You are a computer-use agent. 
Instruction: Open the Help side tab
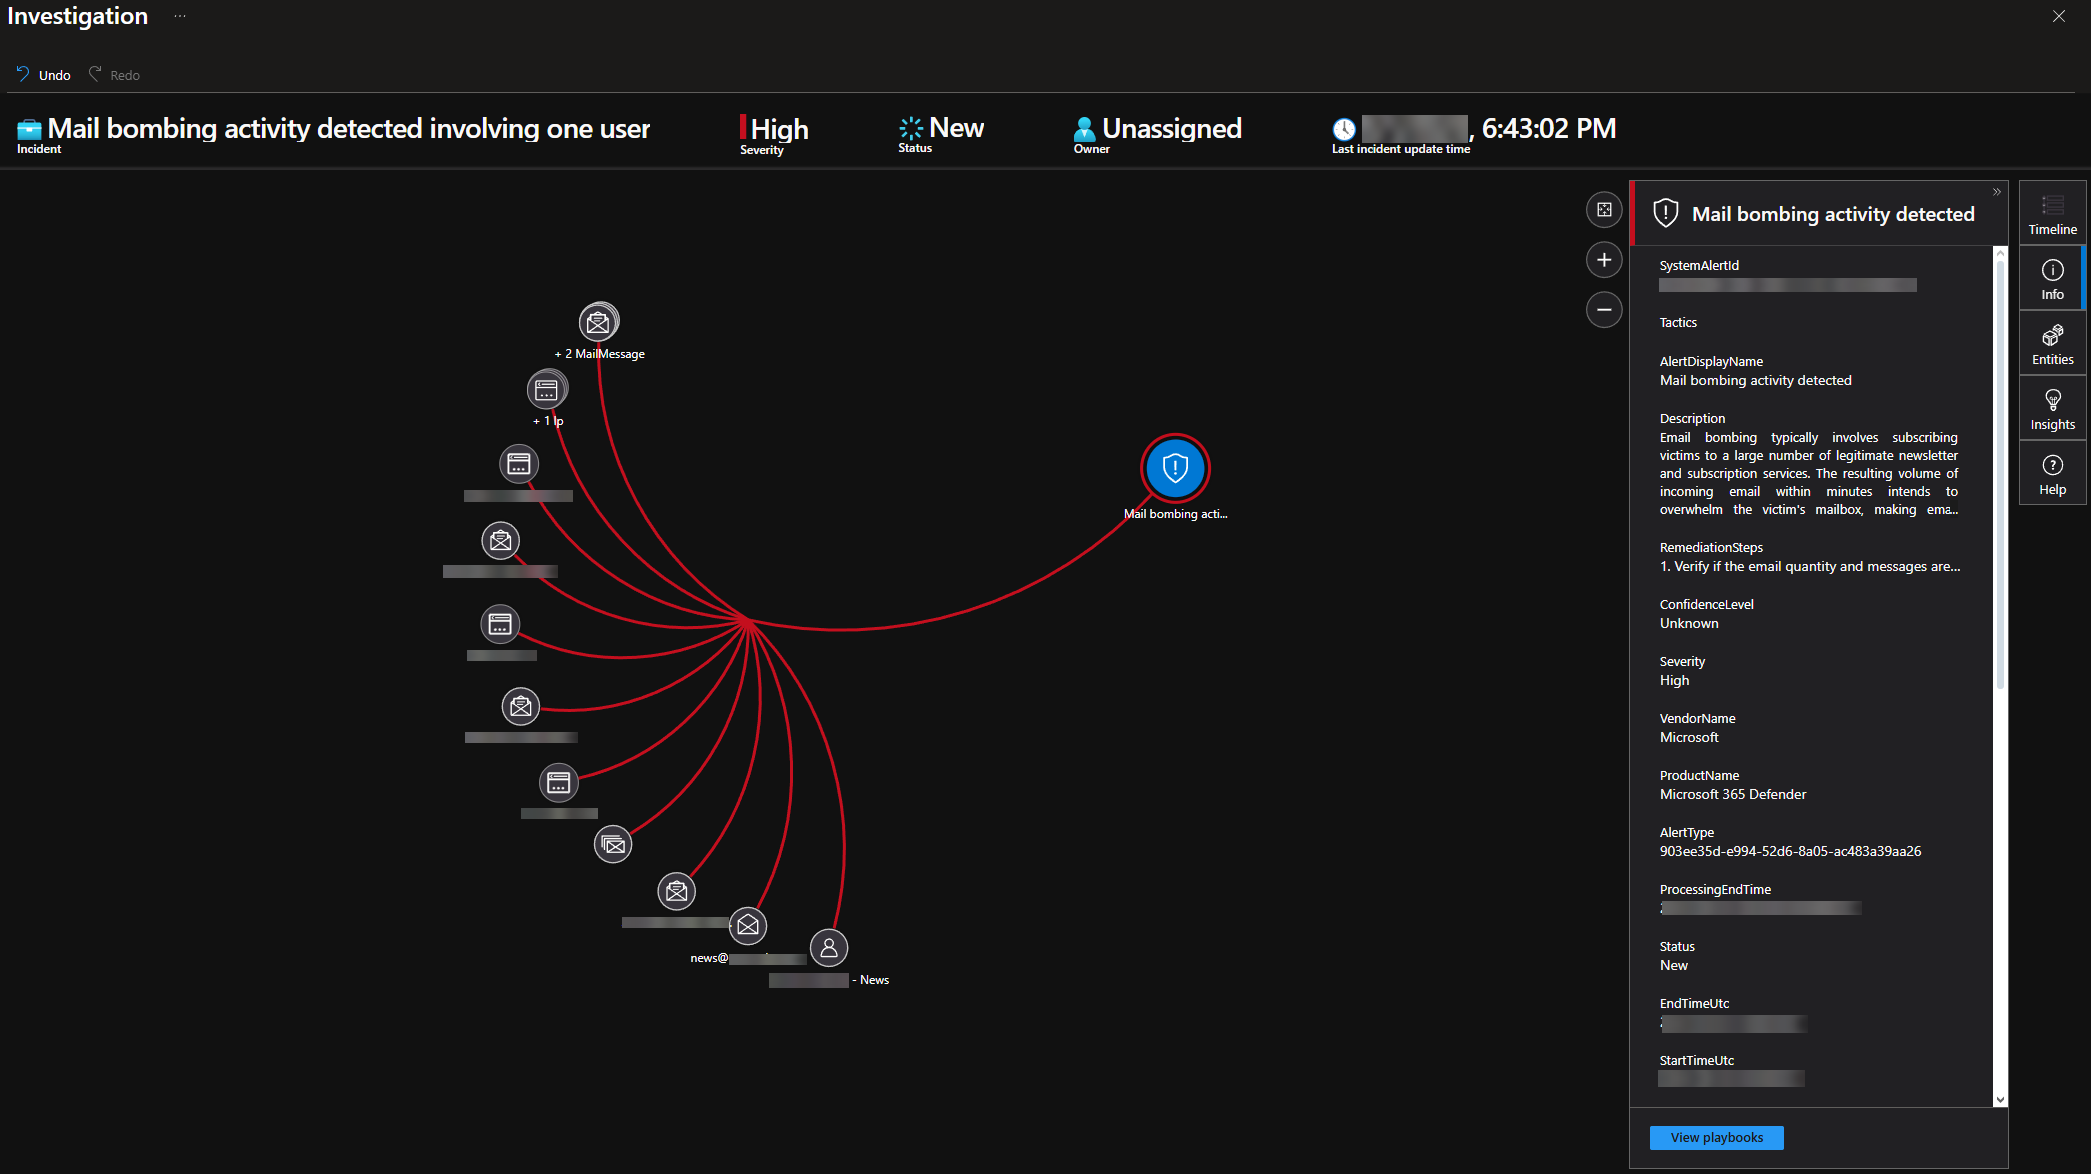pos(2052,474)
